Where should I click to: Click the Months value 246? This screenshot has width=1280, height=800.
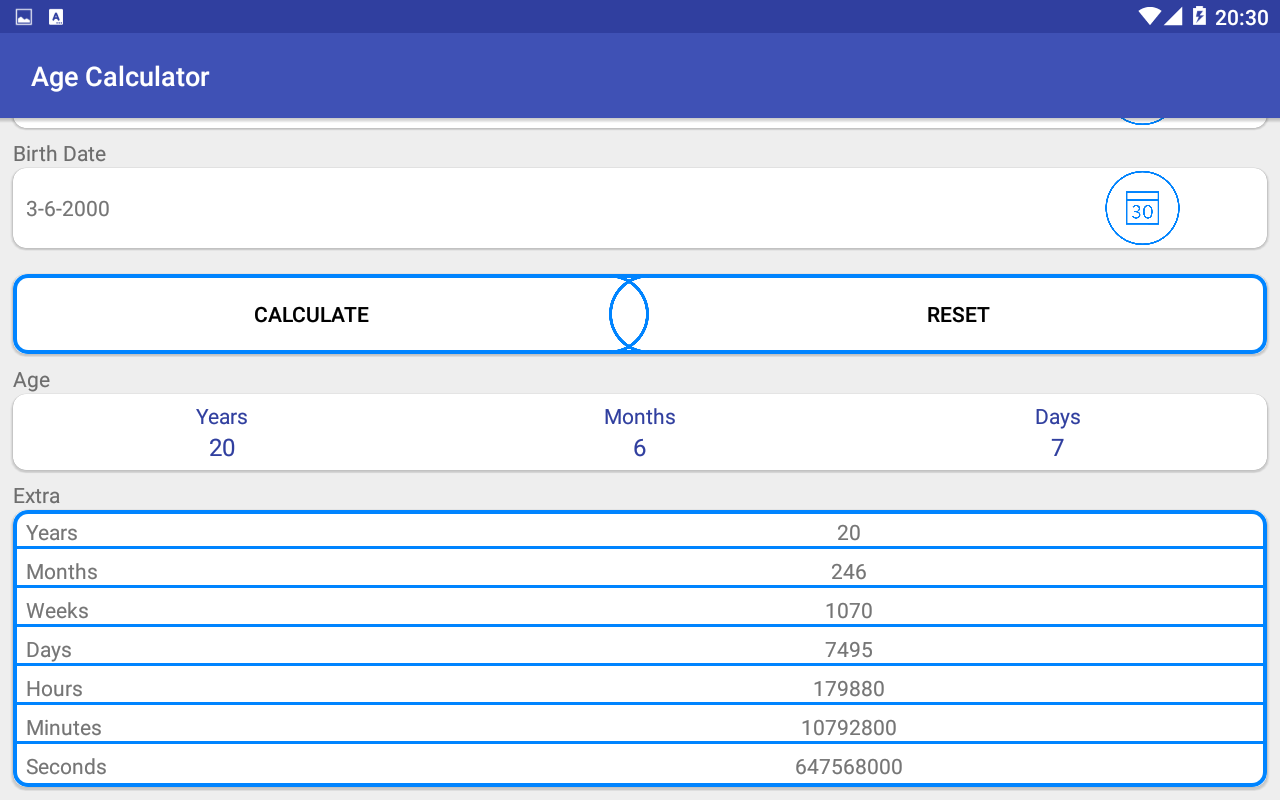(849, 572)
